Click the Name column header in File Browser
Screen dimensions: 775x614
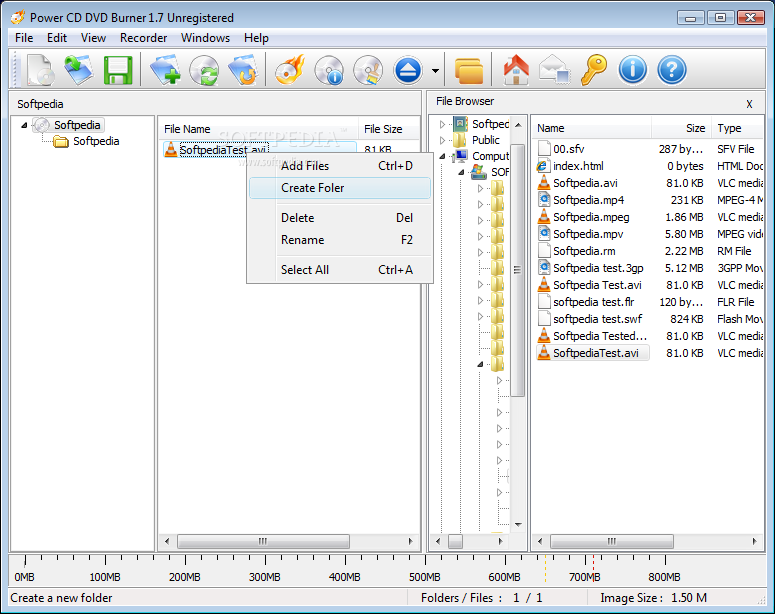pos(592,129)
